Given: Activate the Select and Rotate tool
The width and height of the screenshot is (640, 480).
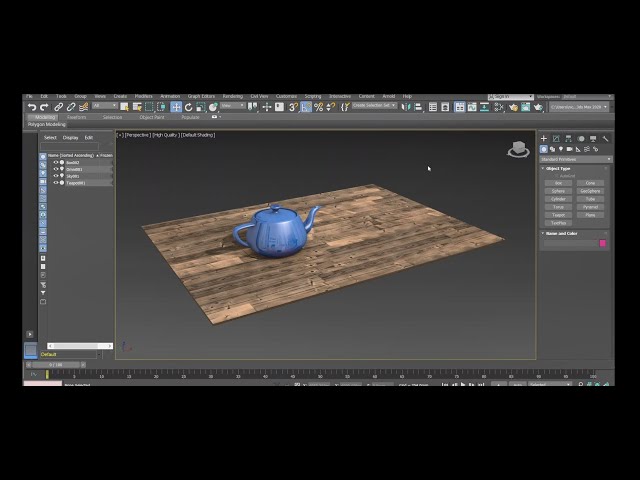Looking at the screenshot, I should [x=188, y=107].
